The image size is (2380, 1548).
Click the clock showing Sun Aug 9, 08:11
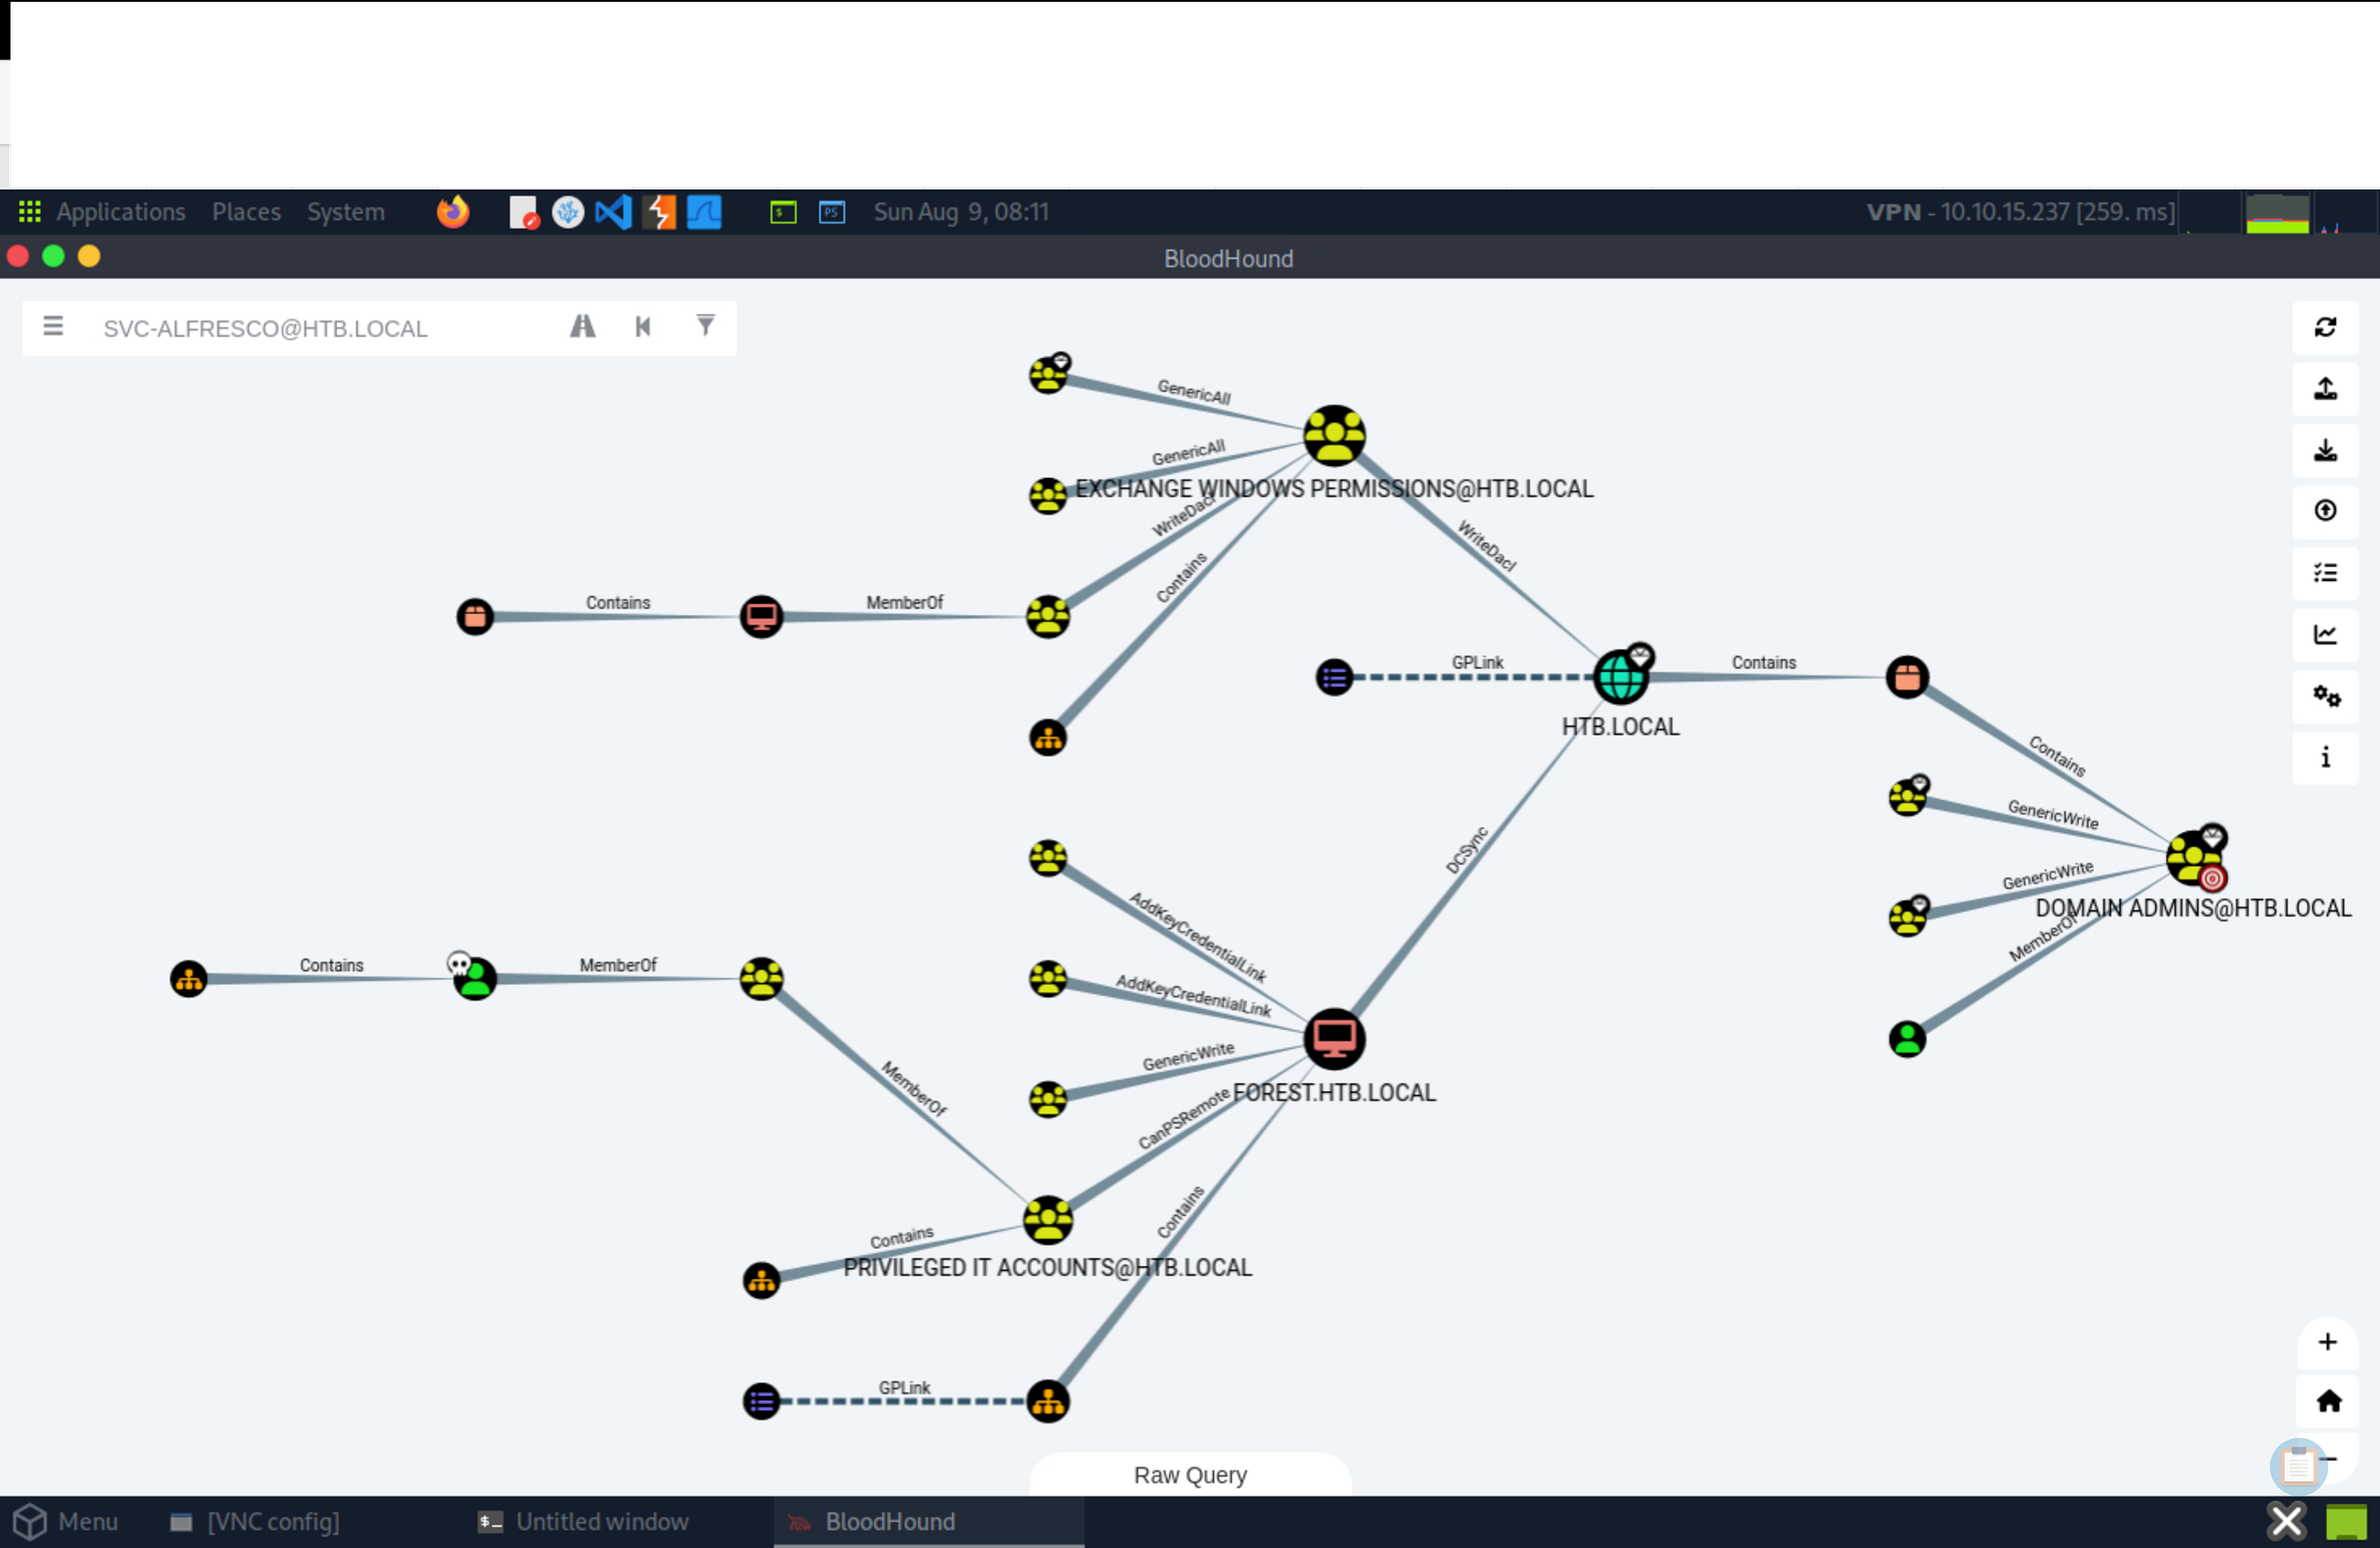coord(961,212)
